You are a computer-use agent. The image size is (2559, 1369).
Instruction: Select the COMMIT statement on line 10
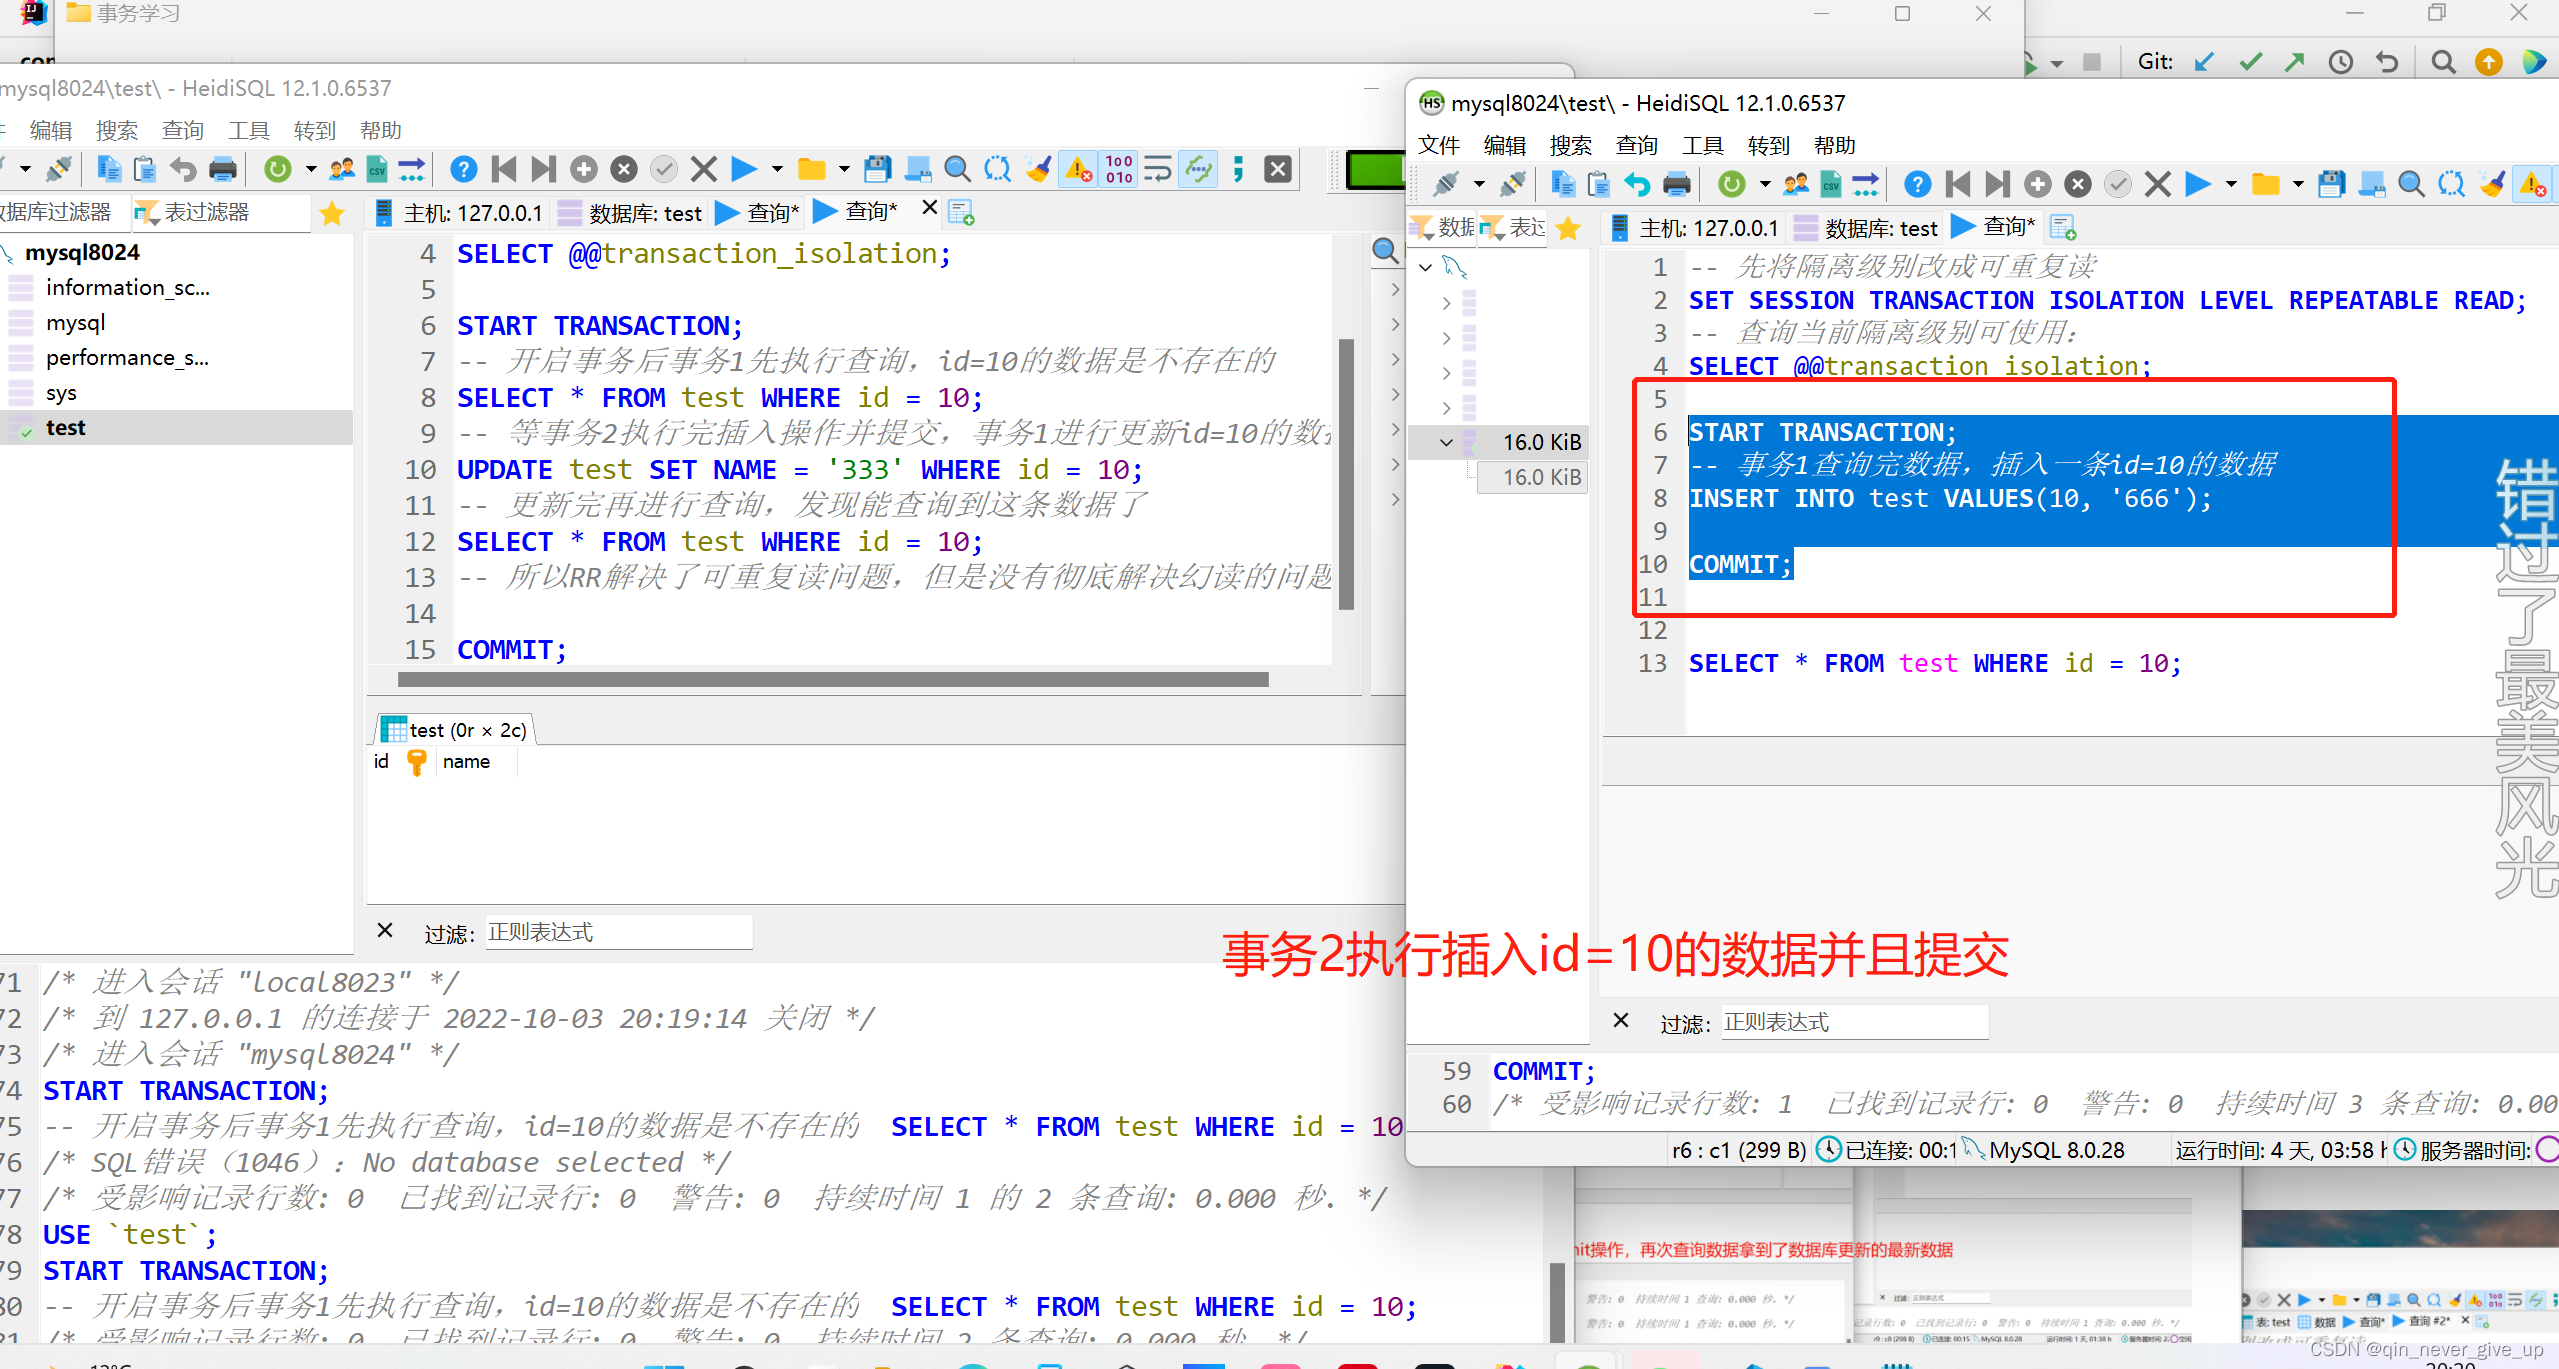tap(1740, 564)
